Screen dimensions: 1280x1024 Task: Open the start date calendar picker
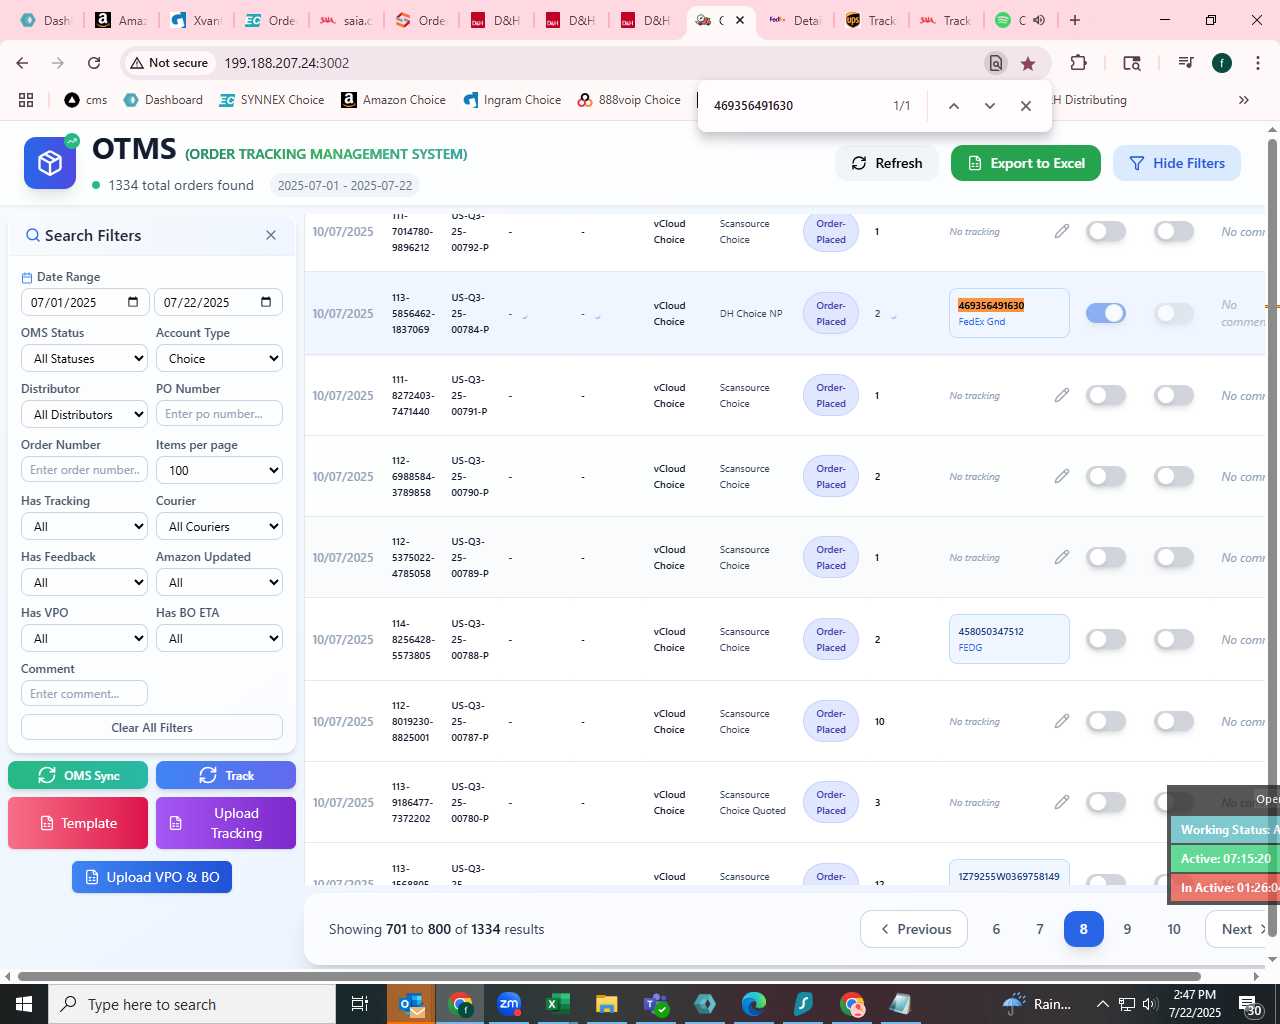(133, 302)
